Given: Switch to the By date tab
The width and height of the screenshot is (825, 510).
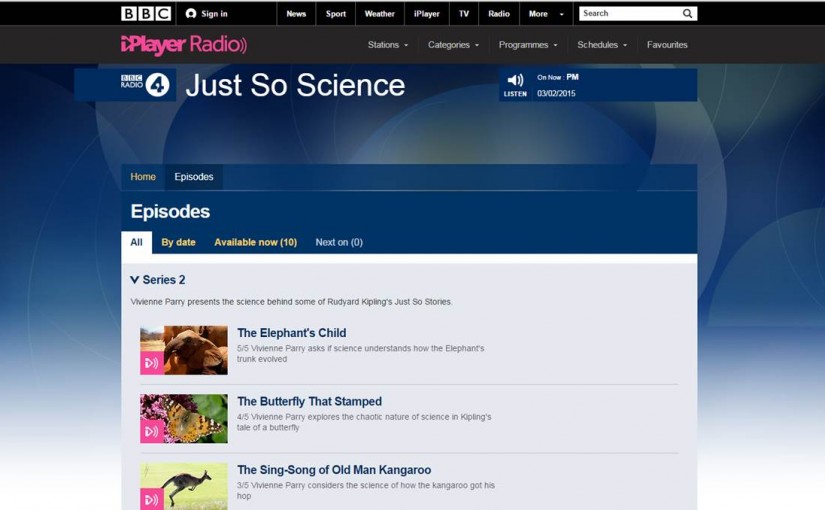Looking at the screenshot, I should point(178,242).
